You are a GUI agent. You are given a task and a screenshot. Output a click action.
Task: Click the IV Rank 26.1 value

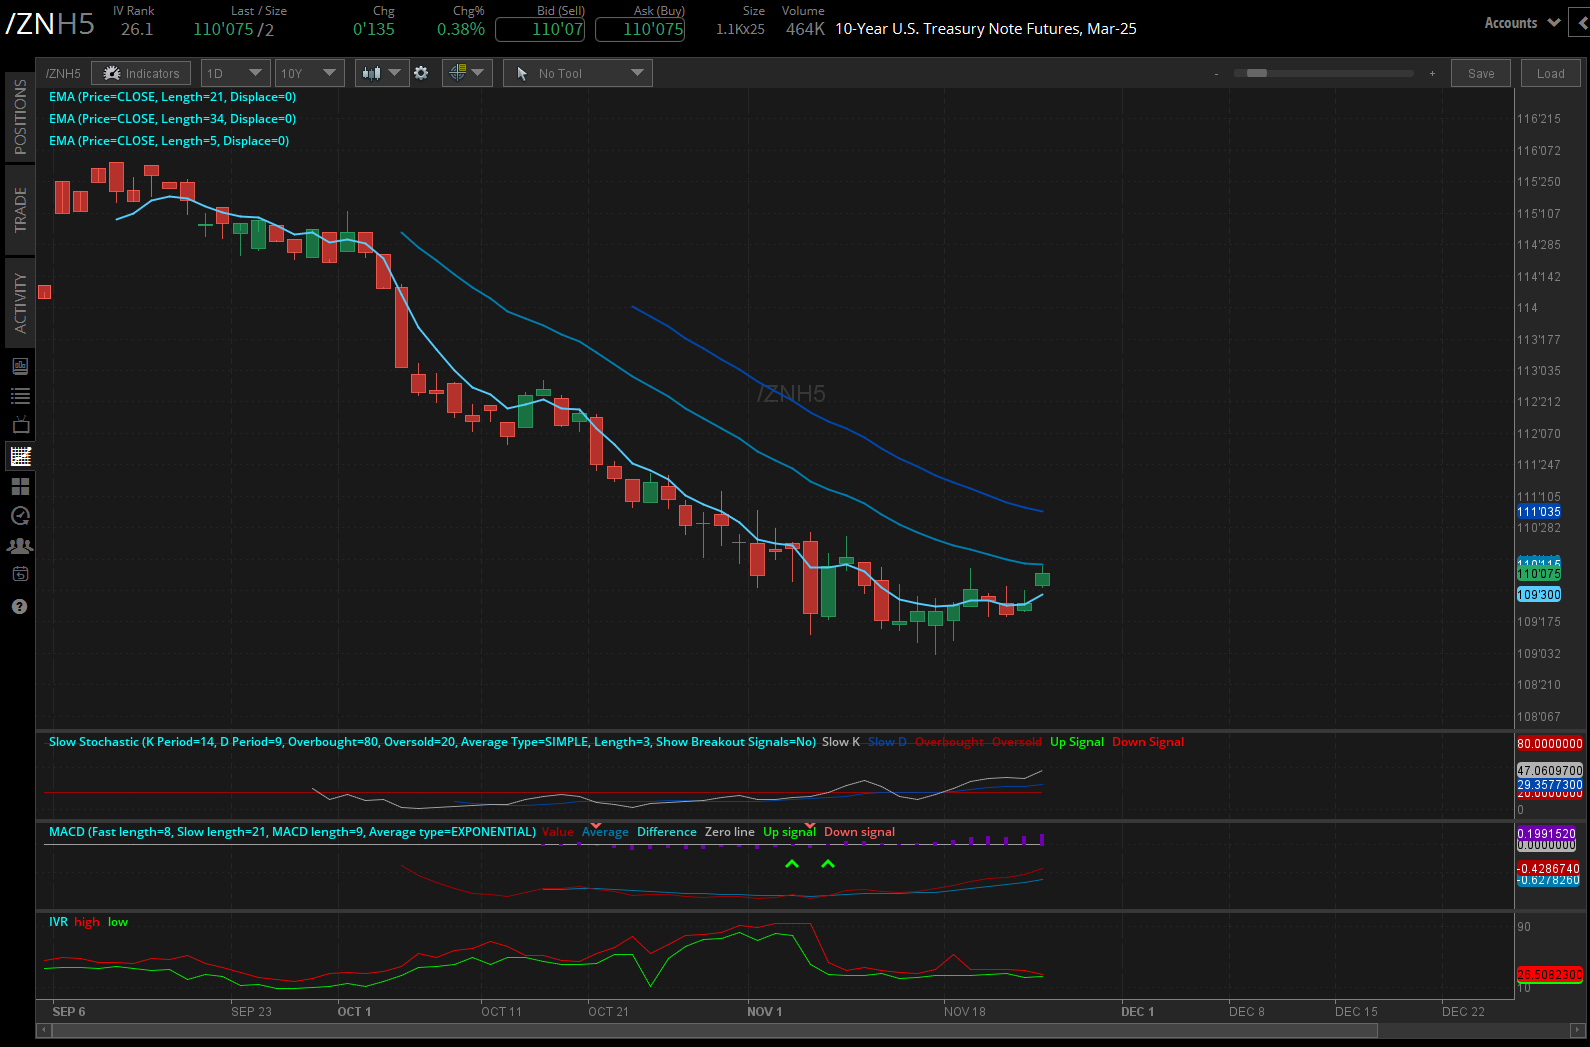pos(137,29)
